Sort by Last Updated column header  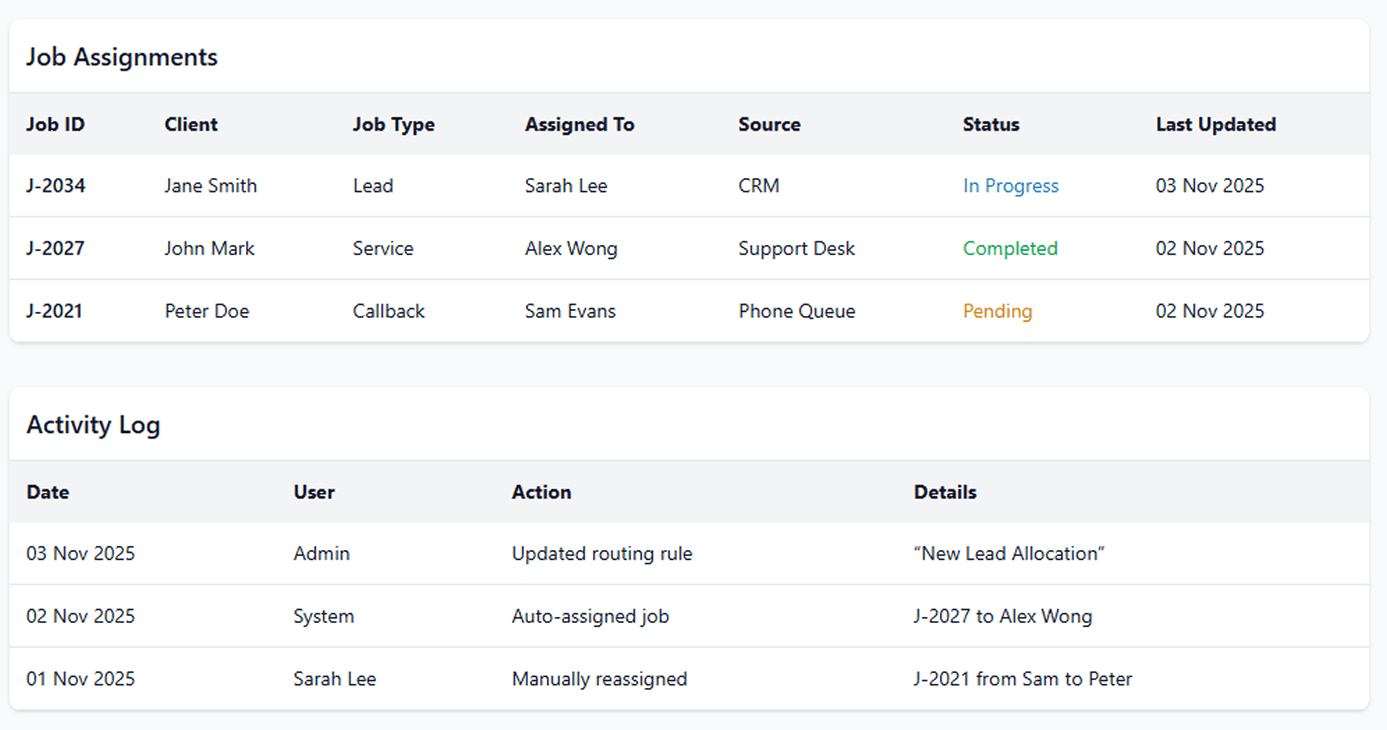pos(1215,125)
